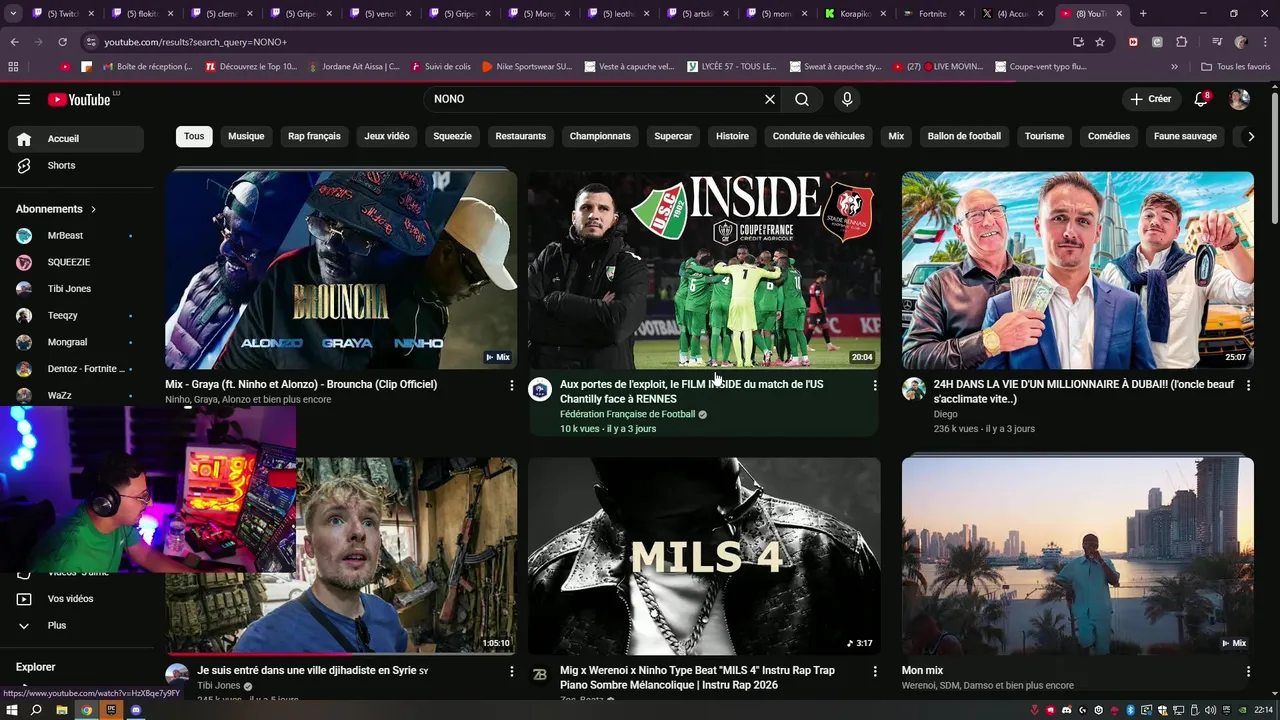Screen dimensions: 1280x720
Task: Open Chrome media controls icon
Action: tap(1217, 42)
